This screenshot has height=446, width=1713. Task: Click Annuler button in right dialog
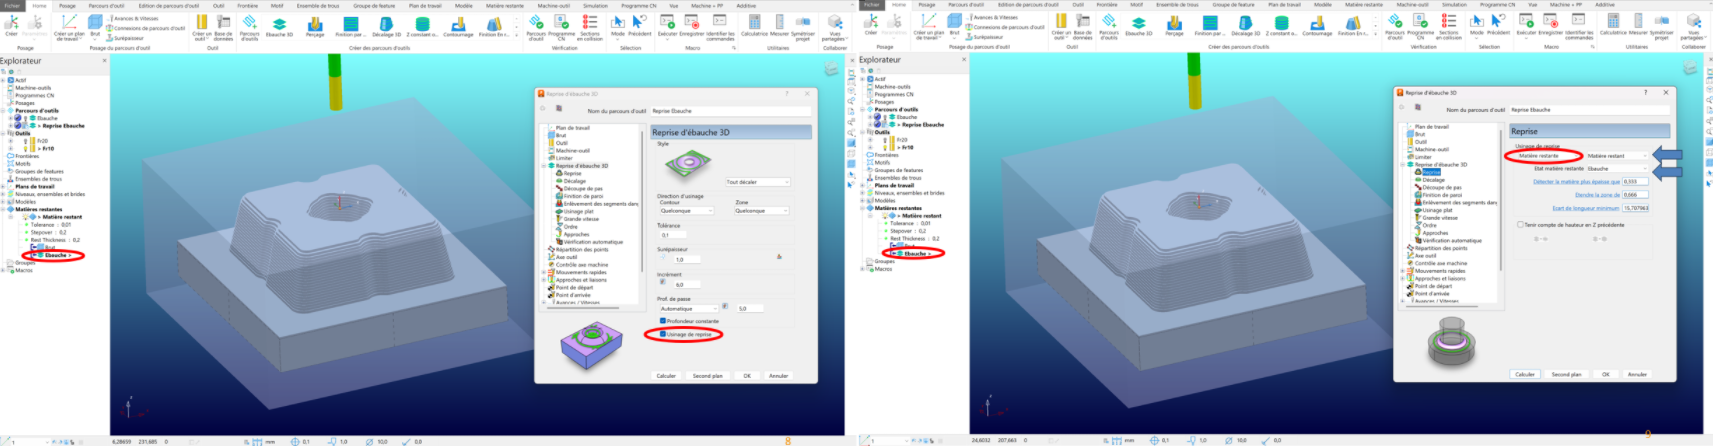tap(1637, 374)
